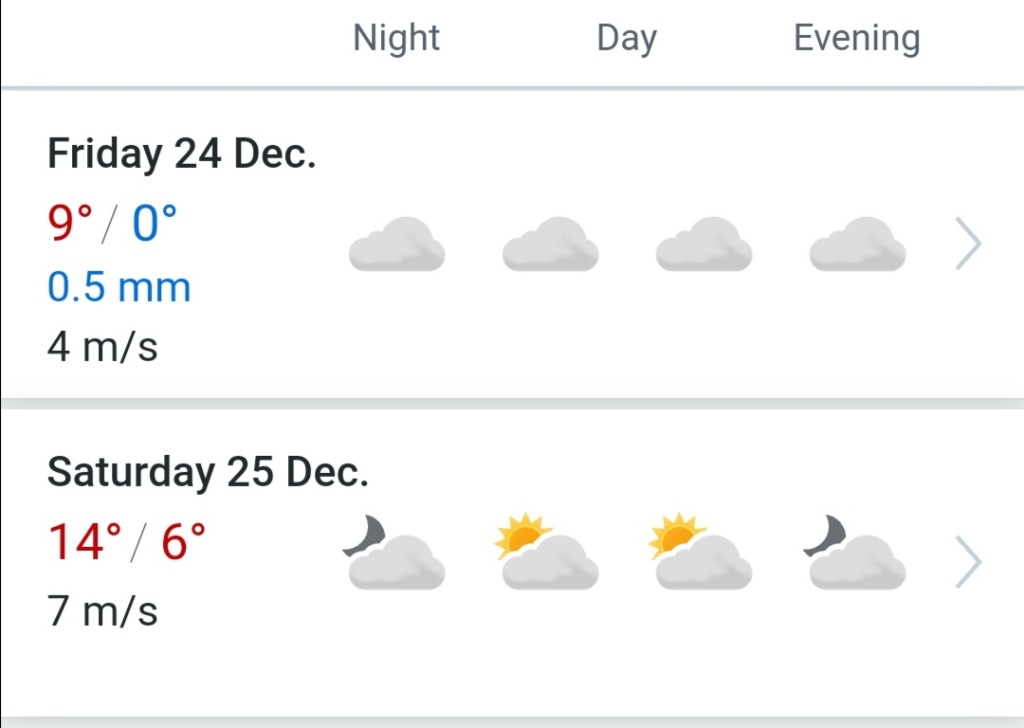Open the Friday 24 Dec. forecast title
This screenshot has width=1024, height=728.
[x=181, y=154]
